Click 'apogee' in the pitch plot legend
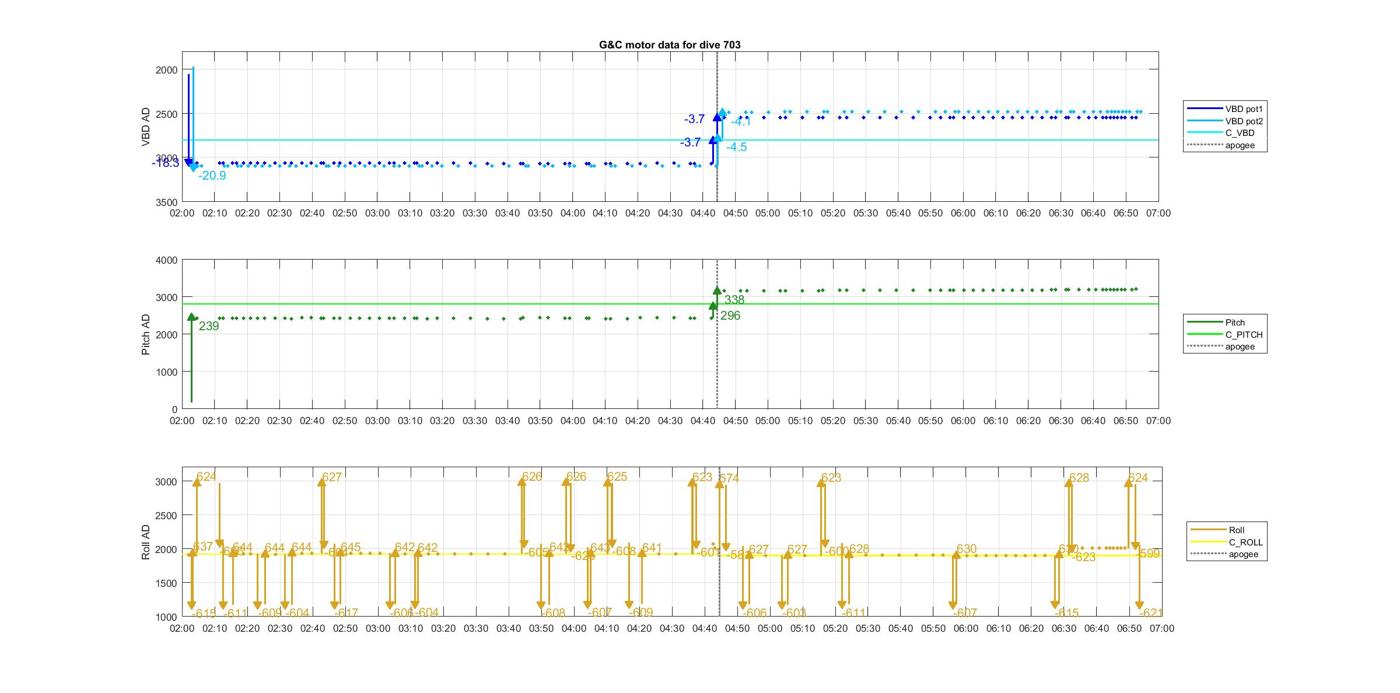Viewport: 1400px width, 693px height. [x=1241, y=347]
